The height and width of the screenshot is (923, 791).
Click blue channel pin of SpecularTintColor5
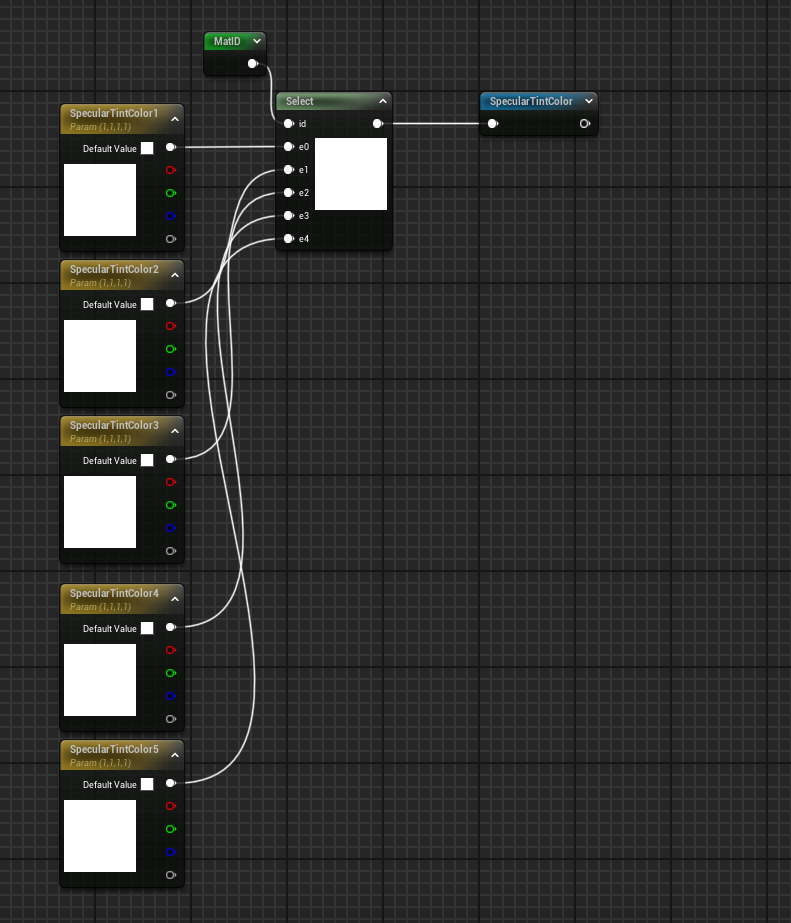point(170,852)
